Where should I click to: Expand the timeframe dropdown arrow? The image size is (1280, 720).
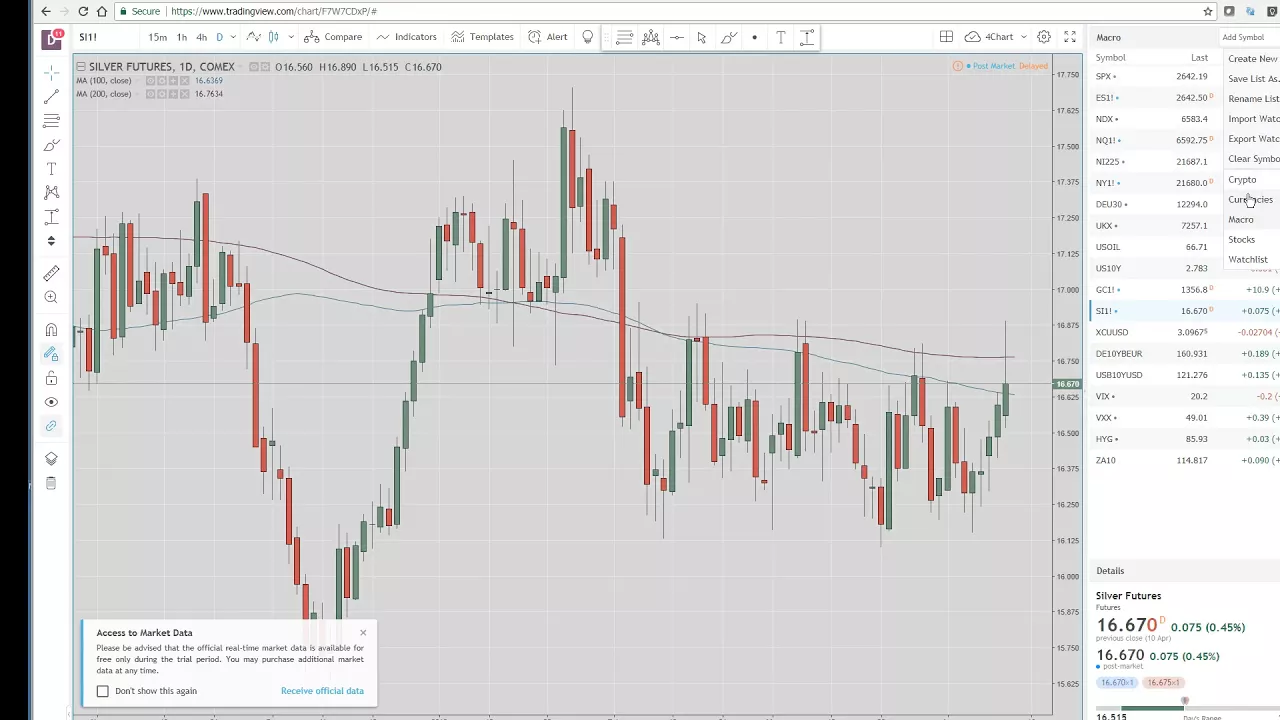[233, 37]
